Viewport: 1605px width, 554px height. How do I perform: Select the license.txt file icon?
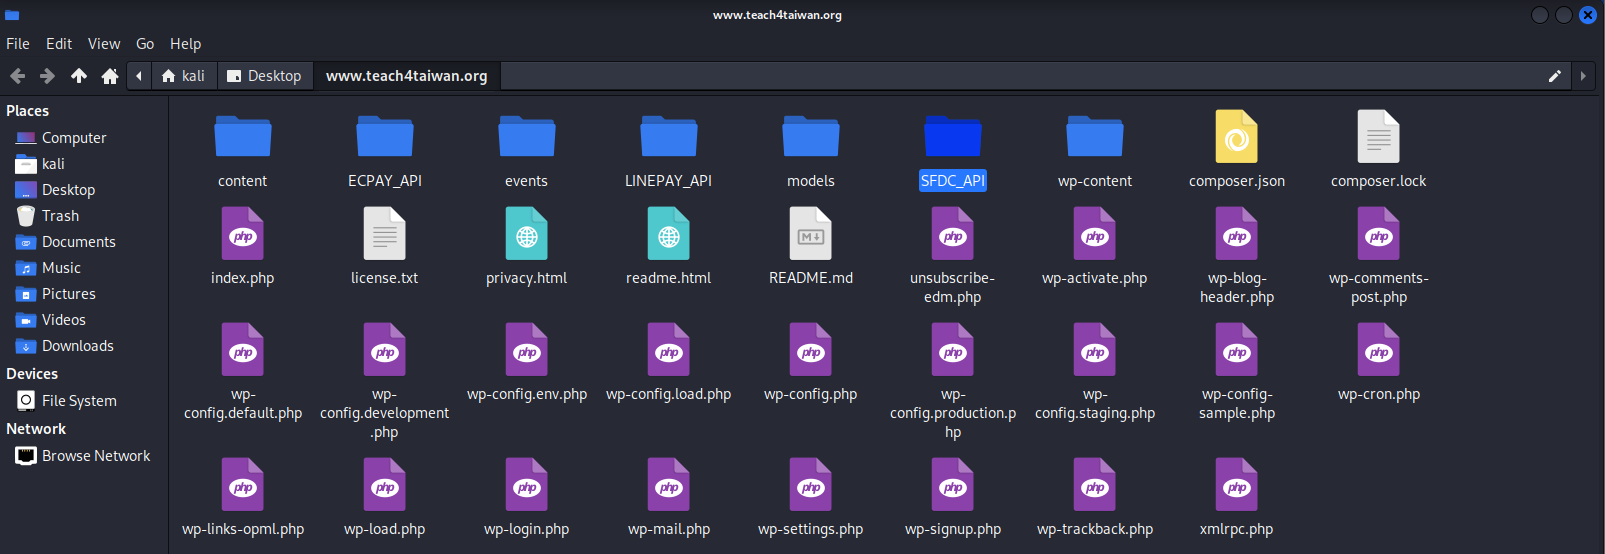click(385, 234)
